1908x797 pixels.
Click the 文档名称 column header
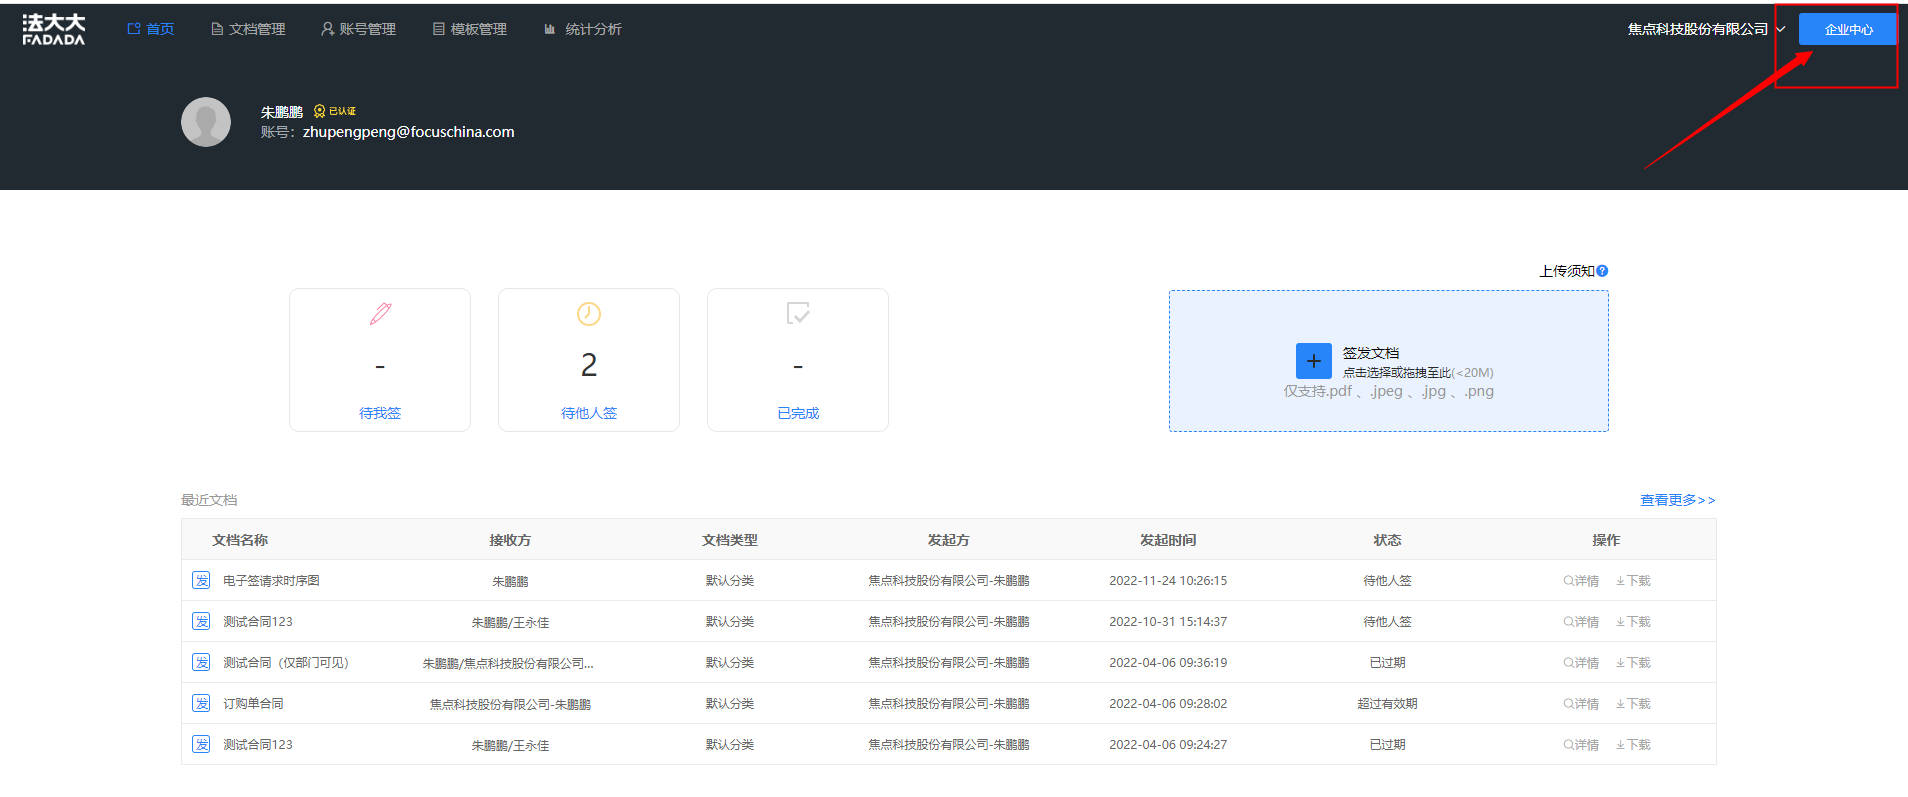tap(240, 540)
